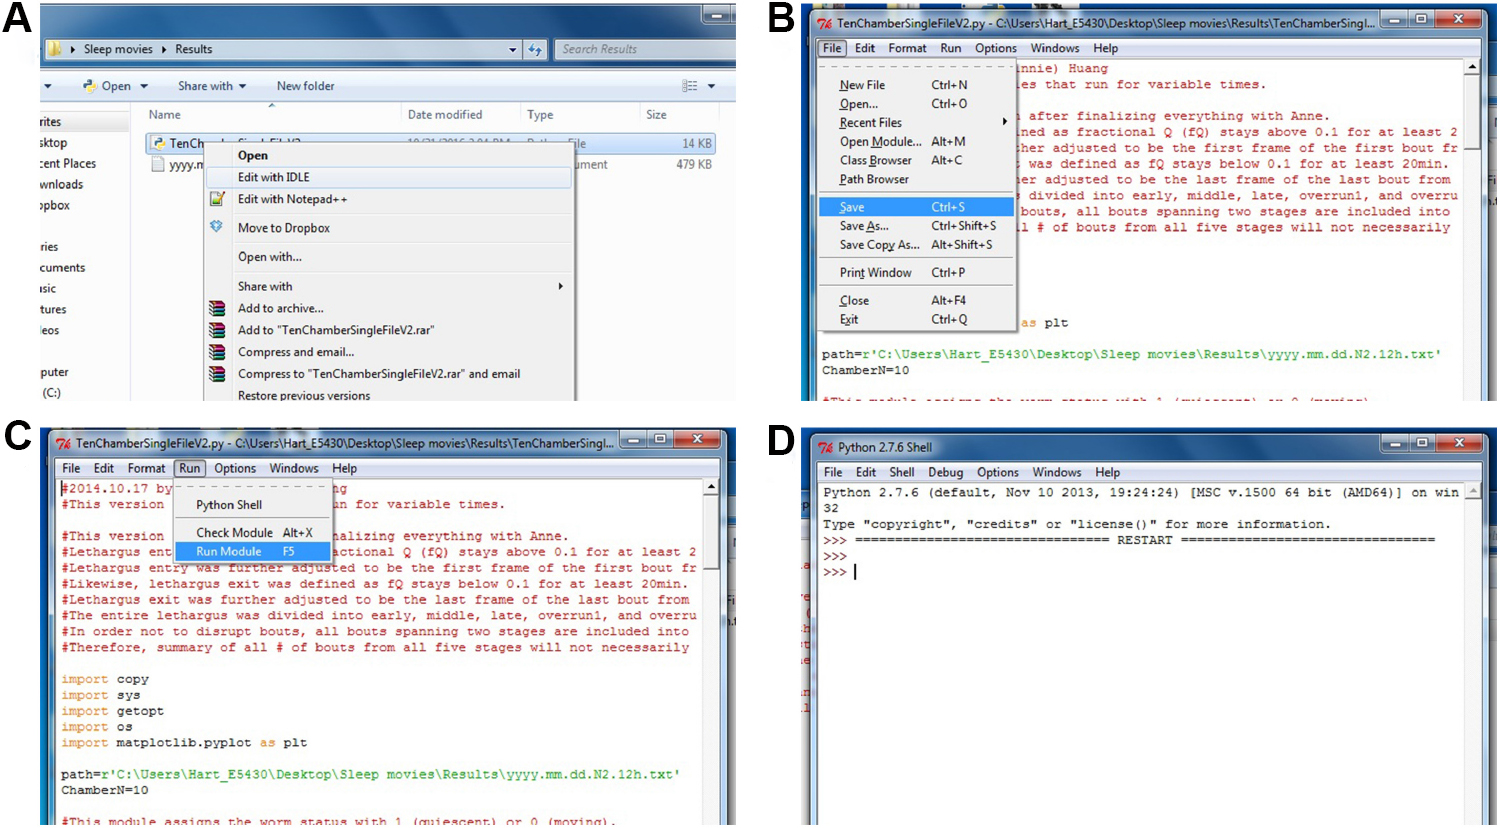Click Save in the IDLE File menu
1500x828 pixels.
click(x=916, y=207)
